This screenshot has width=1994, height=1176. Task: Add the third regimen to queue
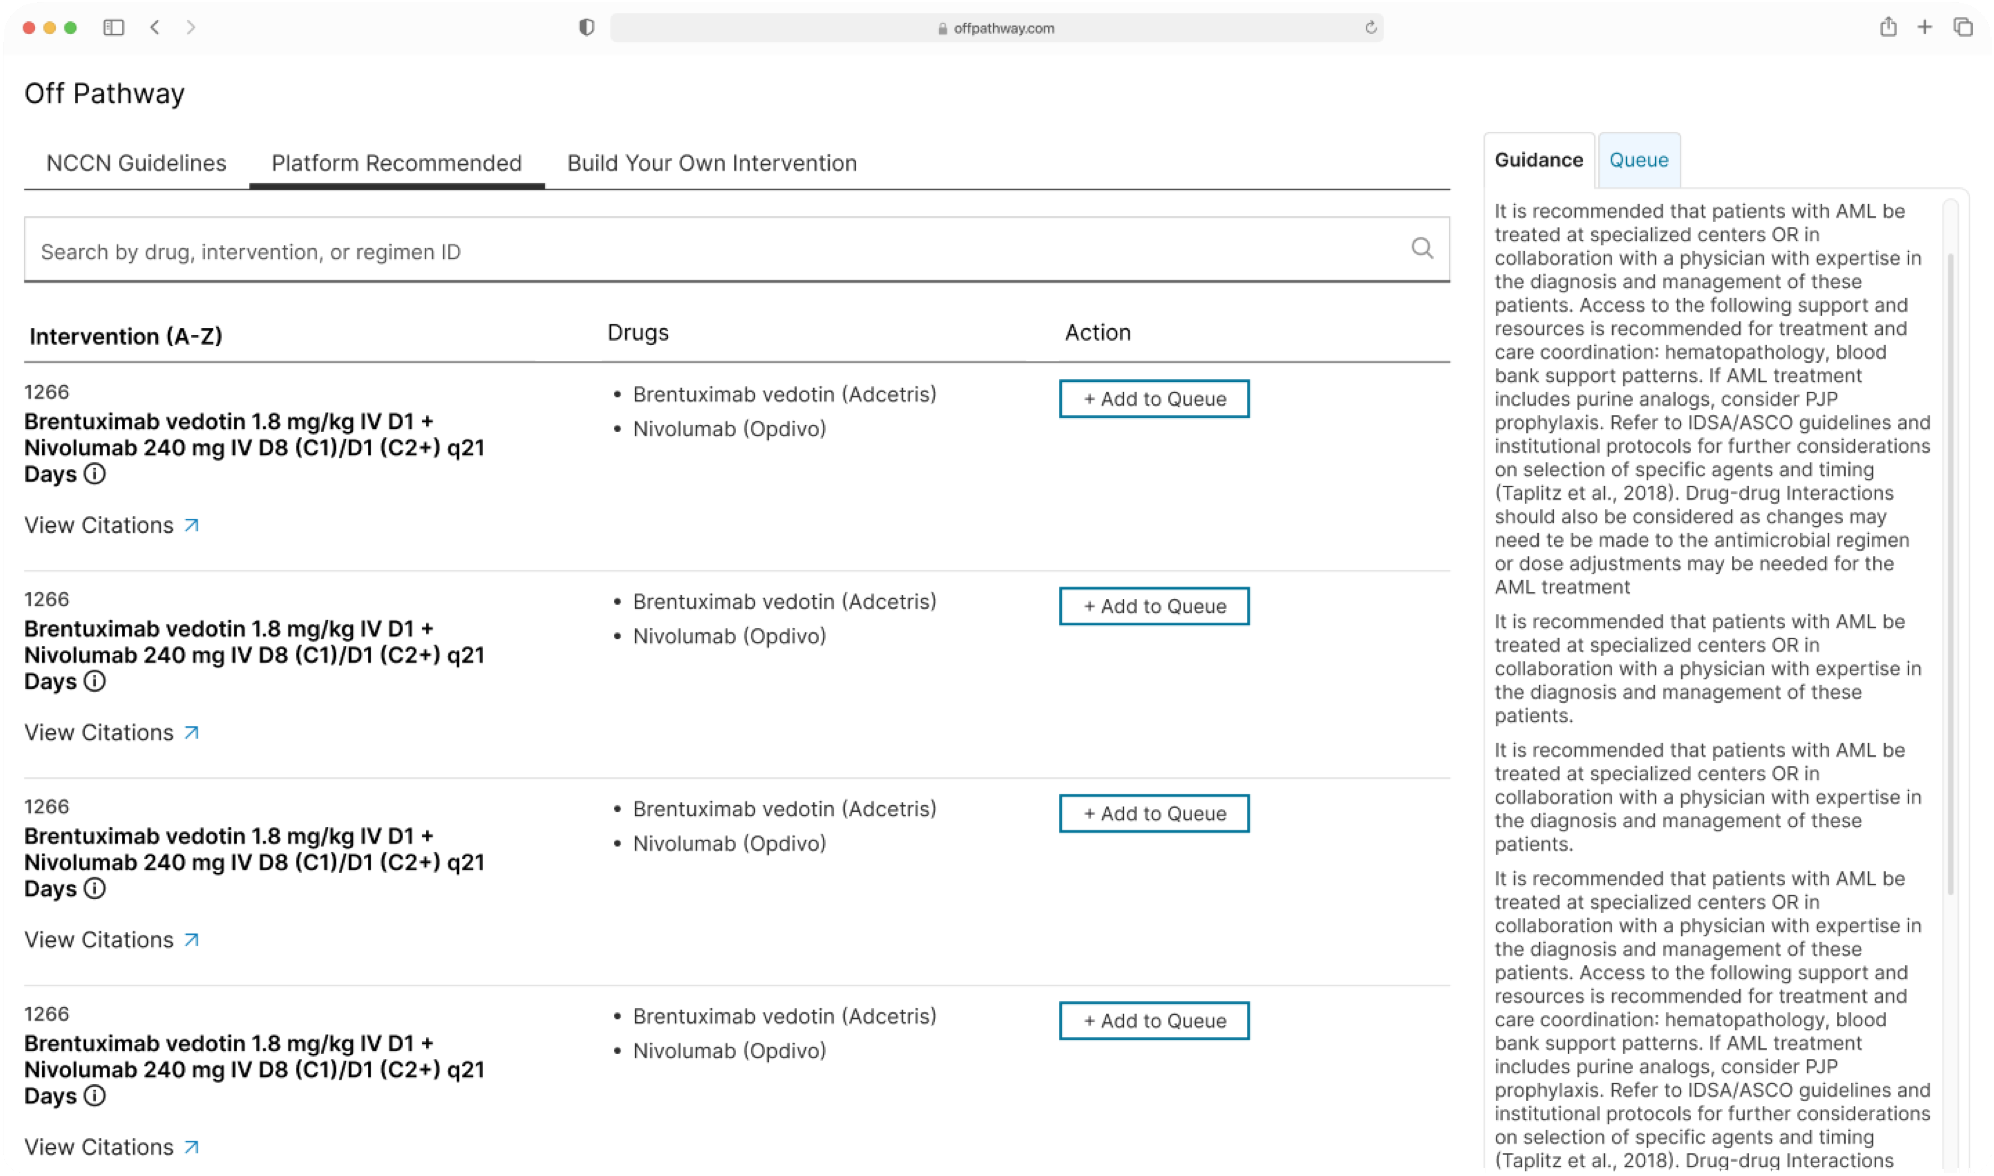point(1154,813)
